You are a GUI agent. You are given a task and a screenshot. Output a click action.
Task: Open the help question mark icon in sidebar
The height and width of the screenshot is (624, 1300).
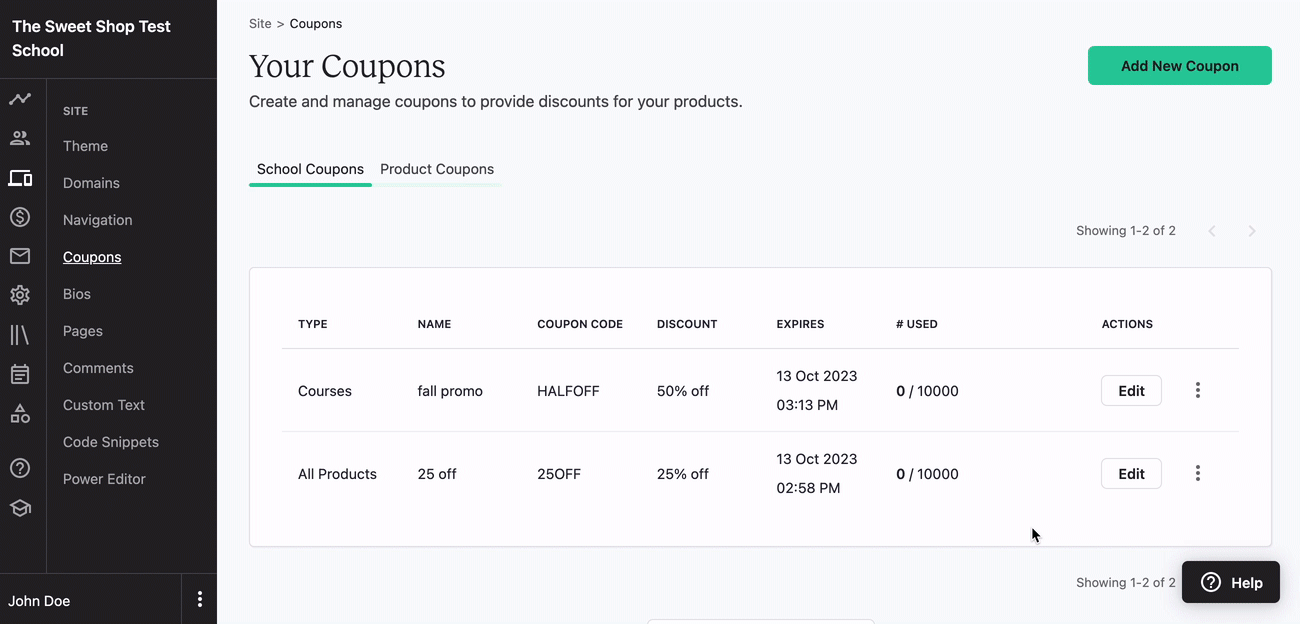[20, 467]
